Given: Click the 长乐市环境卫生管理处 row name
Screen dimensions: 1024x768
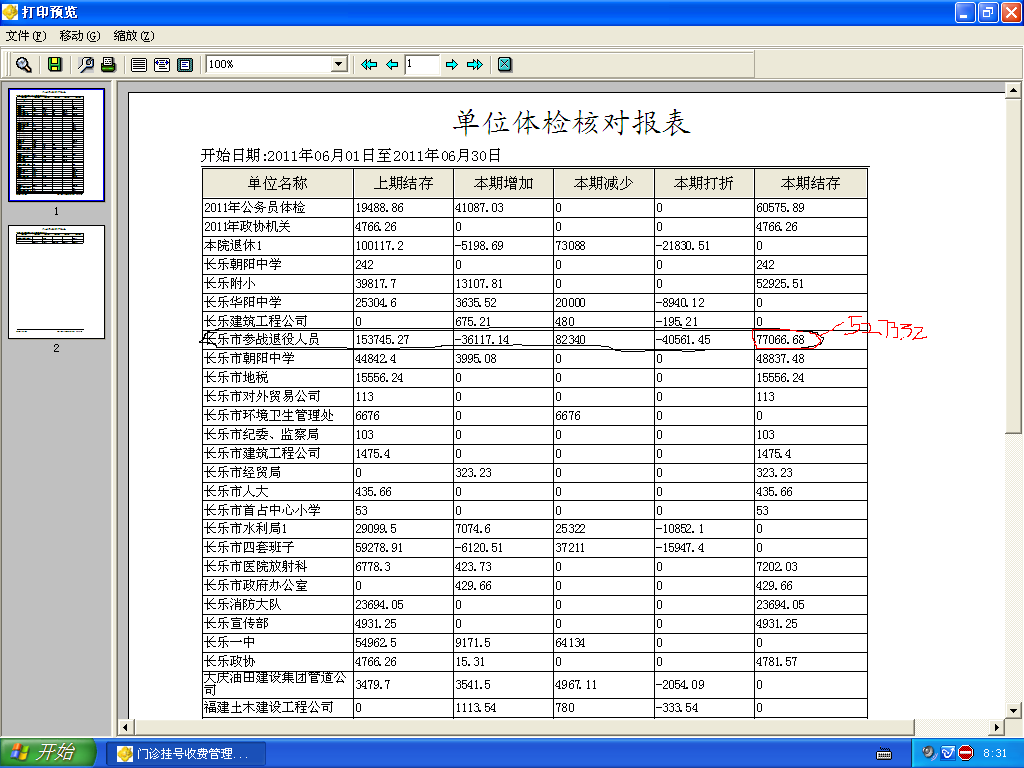Looking at the screenshot, I should pyautogui.click(x=268, y=415).
